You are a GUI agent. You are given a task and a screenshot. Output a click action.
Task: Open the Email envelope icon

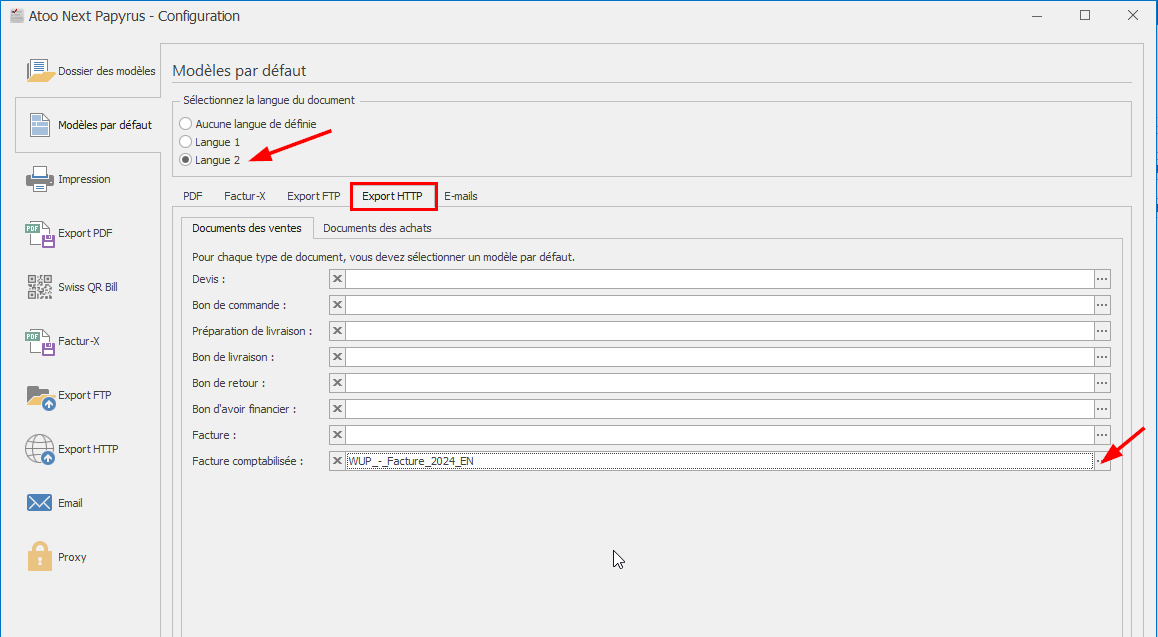click(x=39, y=503)
